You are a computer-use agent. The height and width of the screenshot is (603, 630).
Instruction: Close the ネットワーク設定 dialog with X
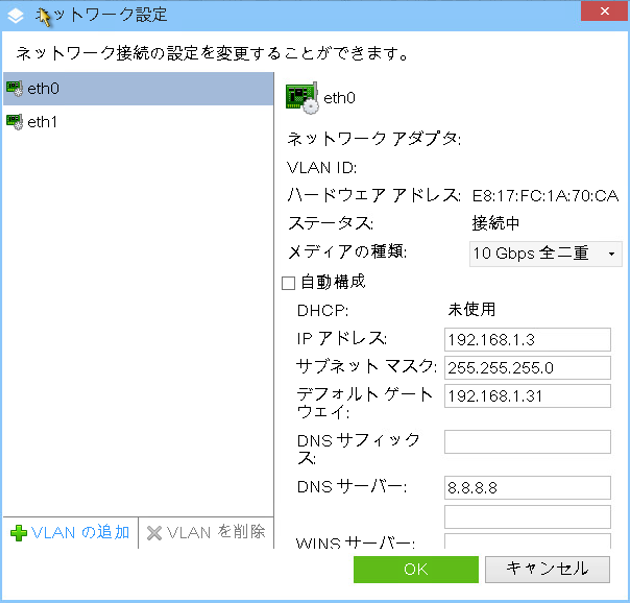coord(605,11)
